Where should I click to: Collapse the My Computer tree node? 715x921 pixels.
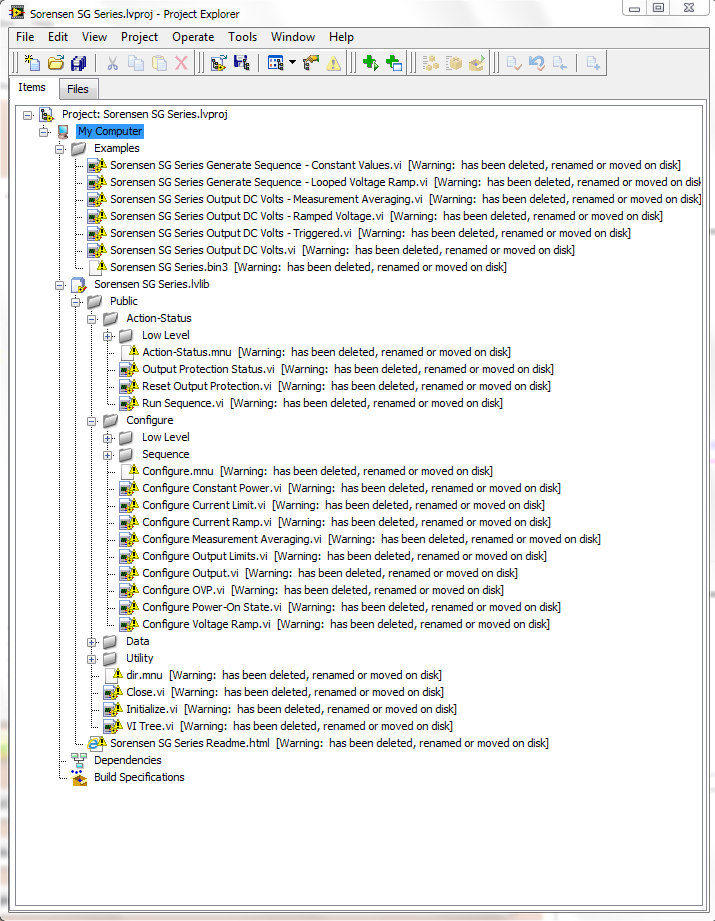(x=43, y=132)
